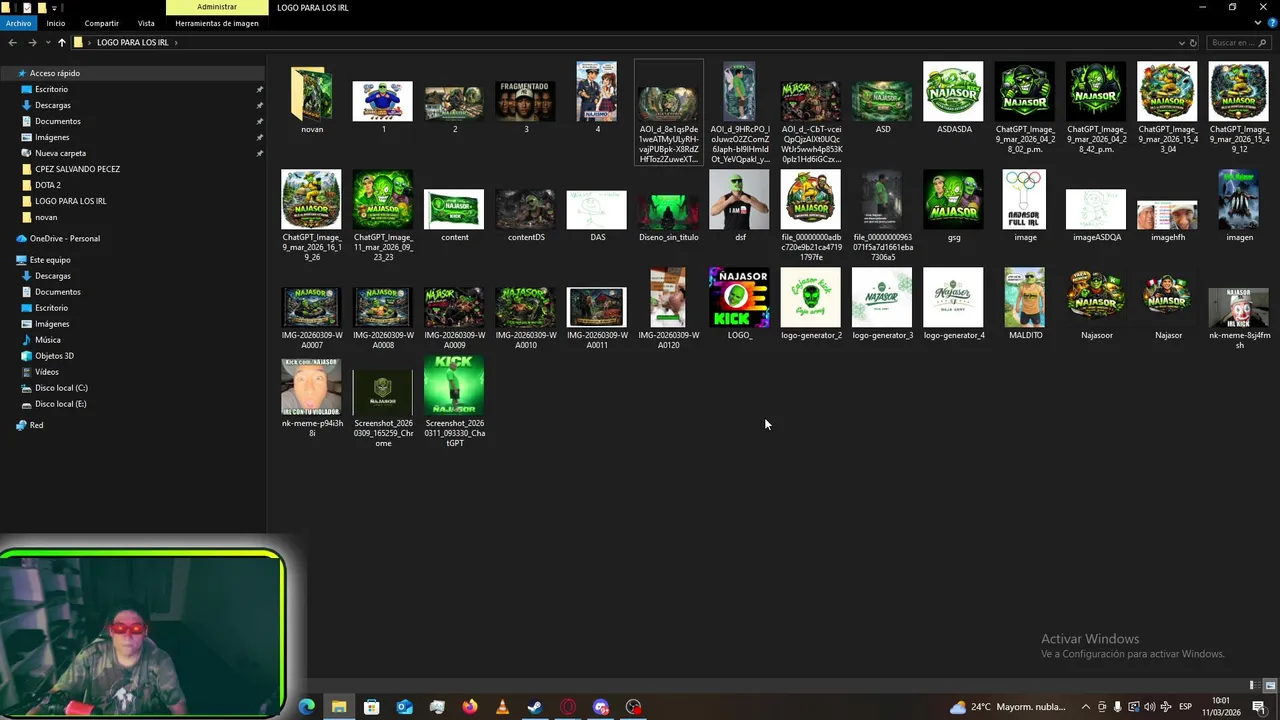Launch VLC media player from taskbar
This screenshot has width=1280, height=720.
[502, 707]
